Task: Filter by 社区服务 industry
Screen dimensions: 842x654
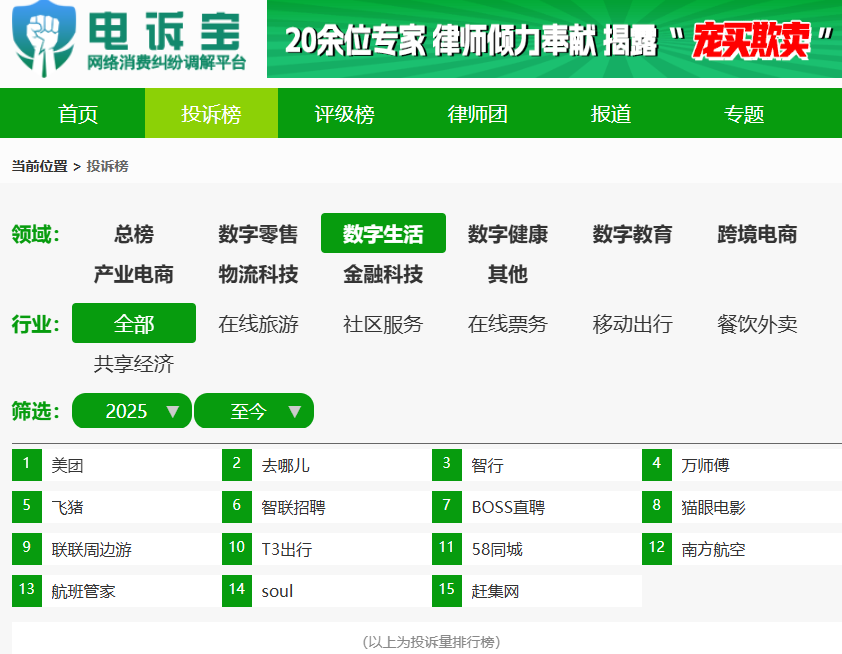Action: point(383,324)
